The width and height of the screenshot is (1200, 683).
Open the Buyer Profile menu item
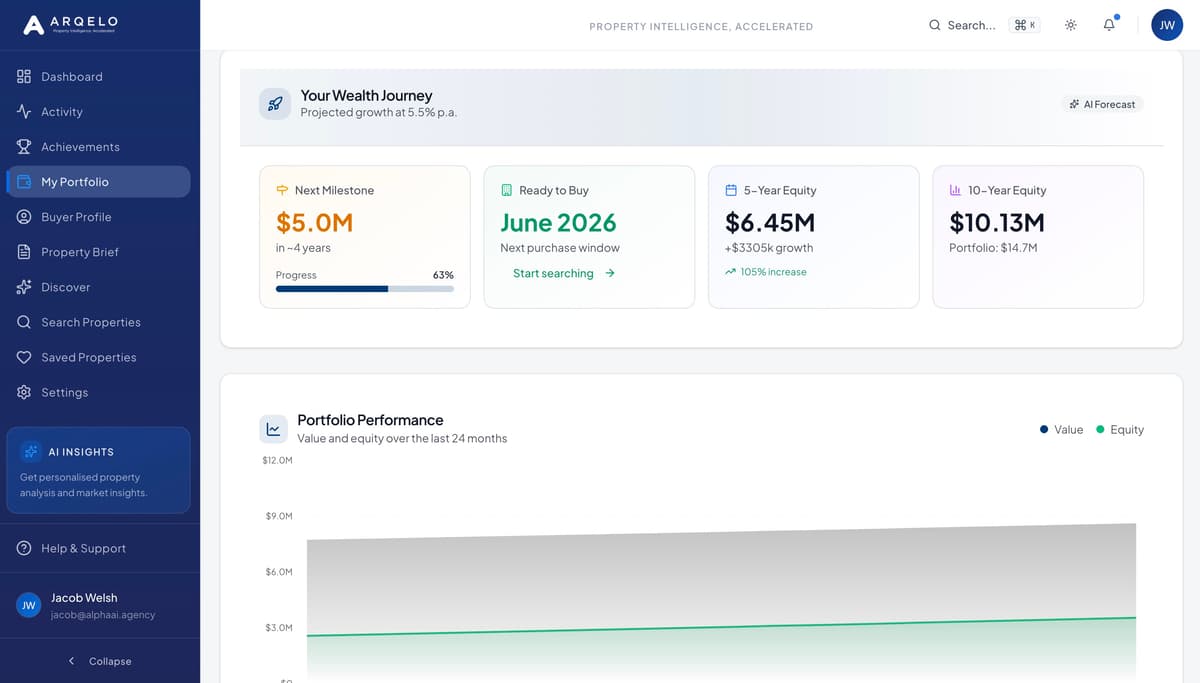coord(75,216)
